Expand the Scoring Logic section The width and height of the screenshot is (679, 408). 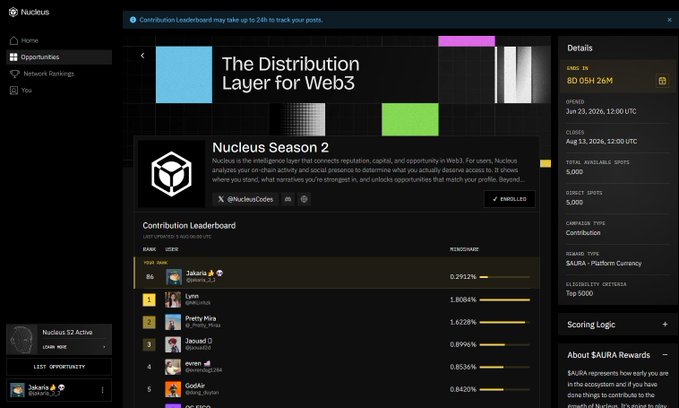point(665,324)
